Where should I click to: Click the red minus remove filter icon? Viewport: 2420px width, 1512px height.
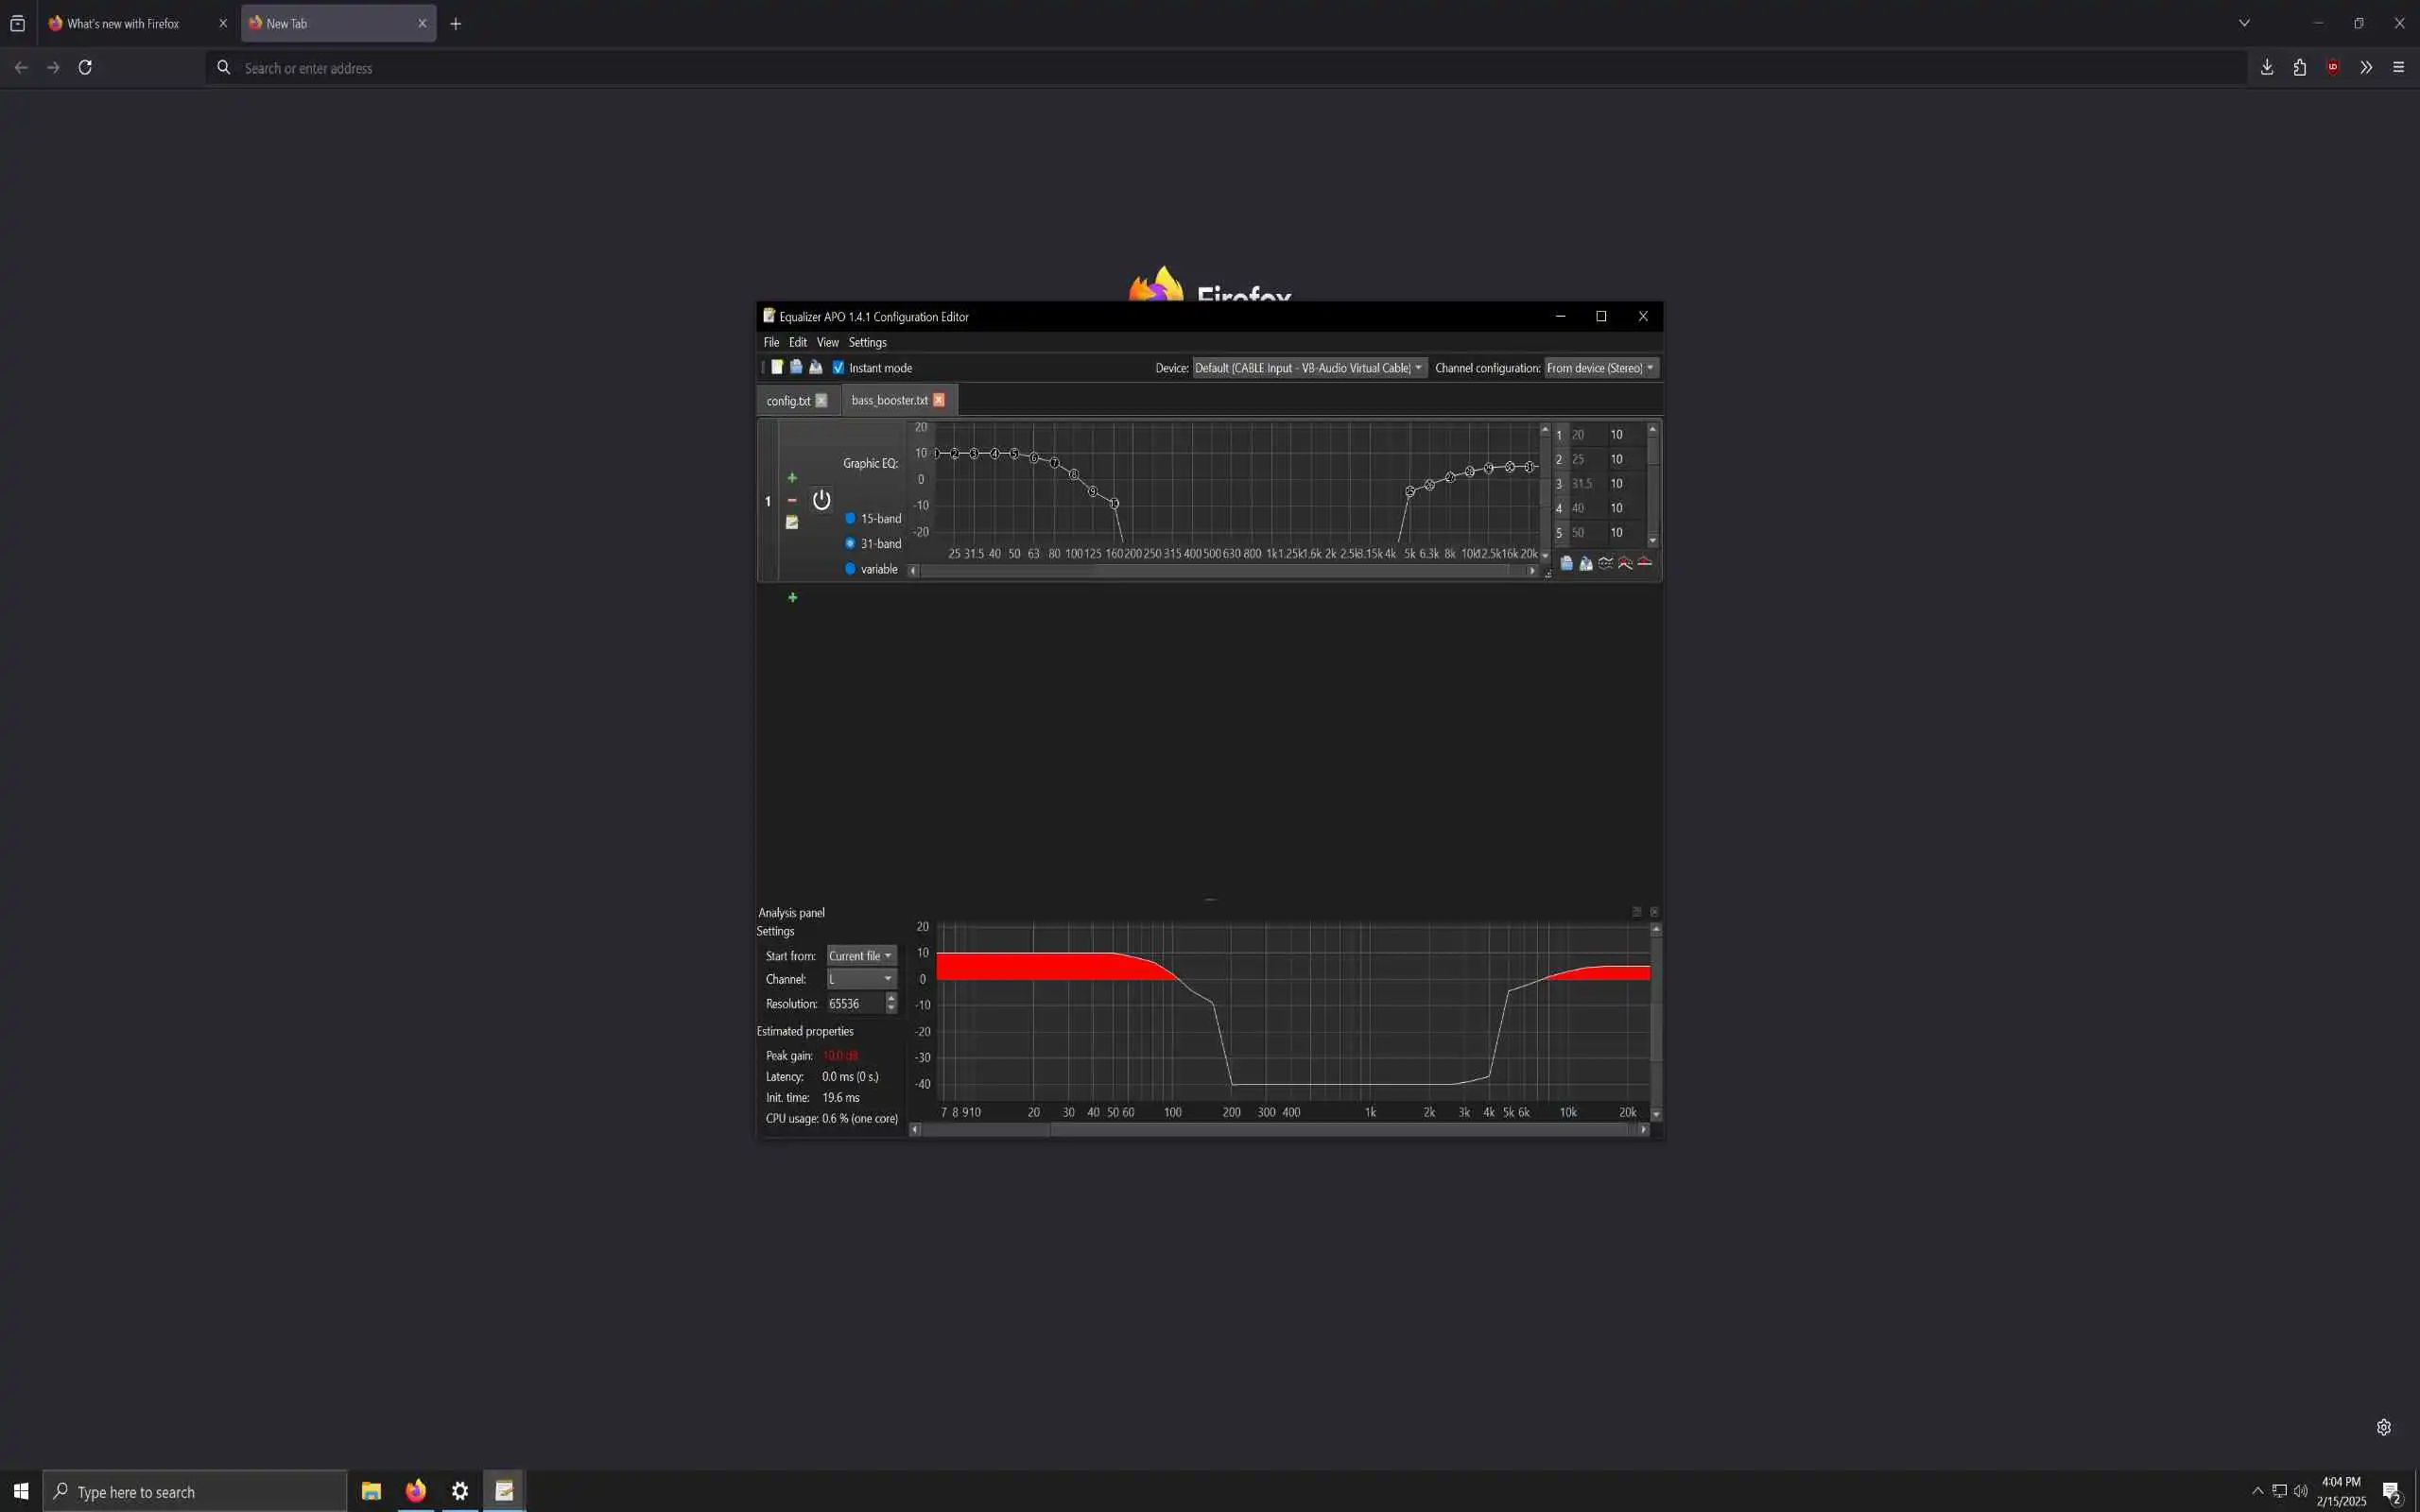click(792, 500)
